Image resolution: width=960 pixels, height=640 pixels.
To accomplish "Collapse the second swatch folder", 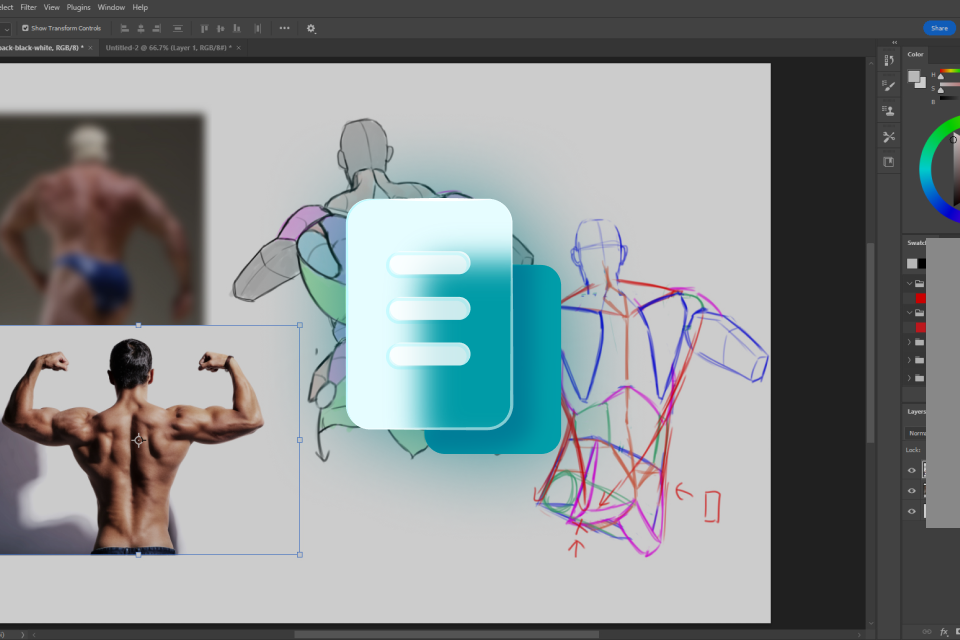I will (909, 312).
